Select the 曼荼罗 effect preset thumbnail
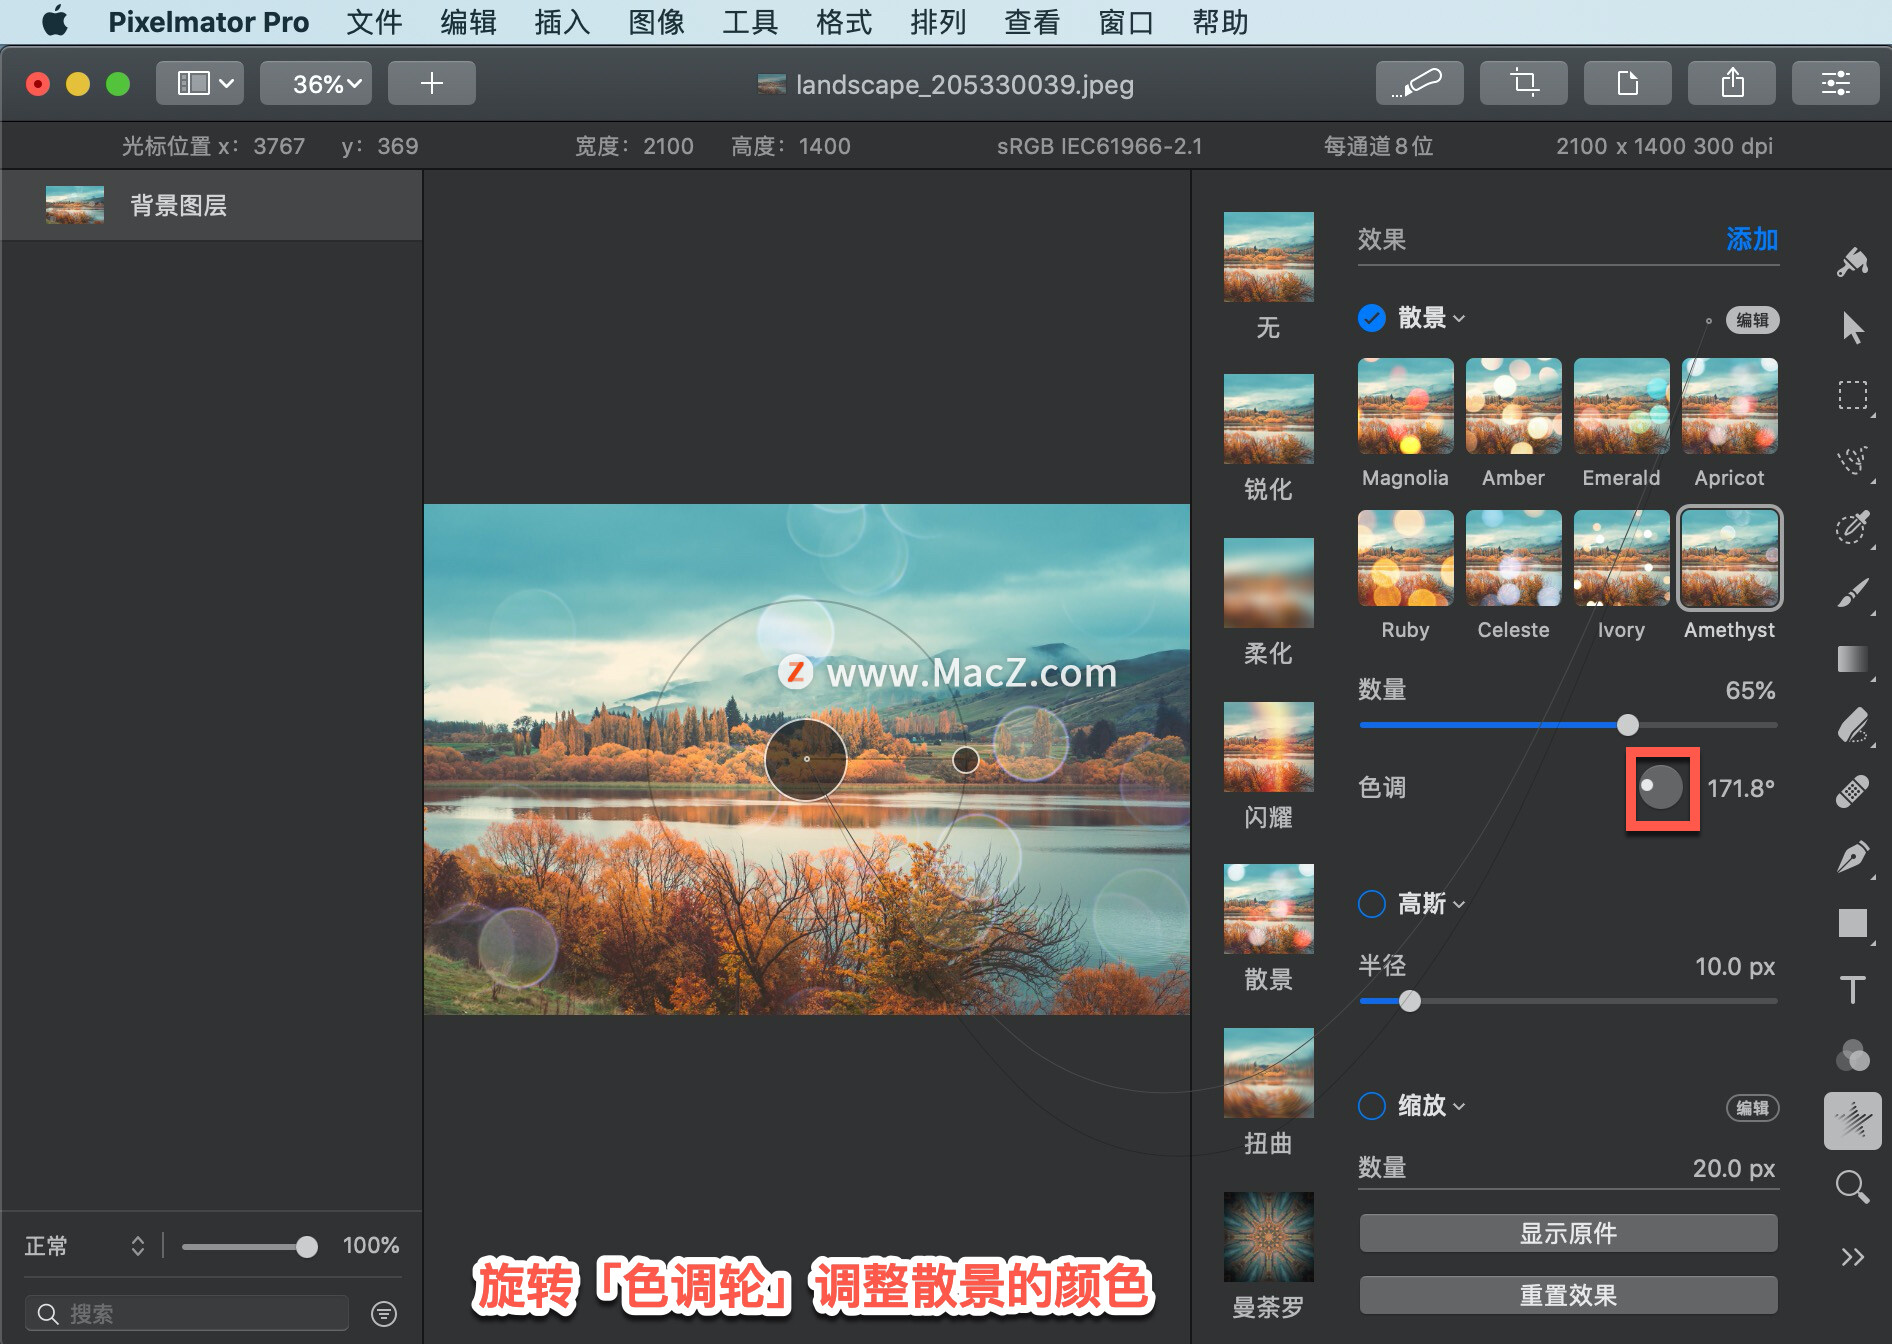 pos(1268,1237)
